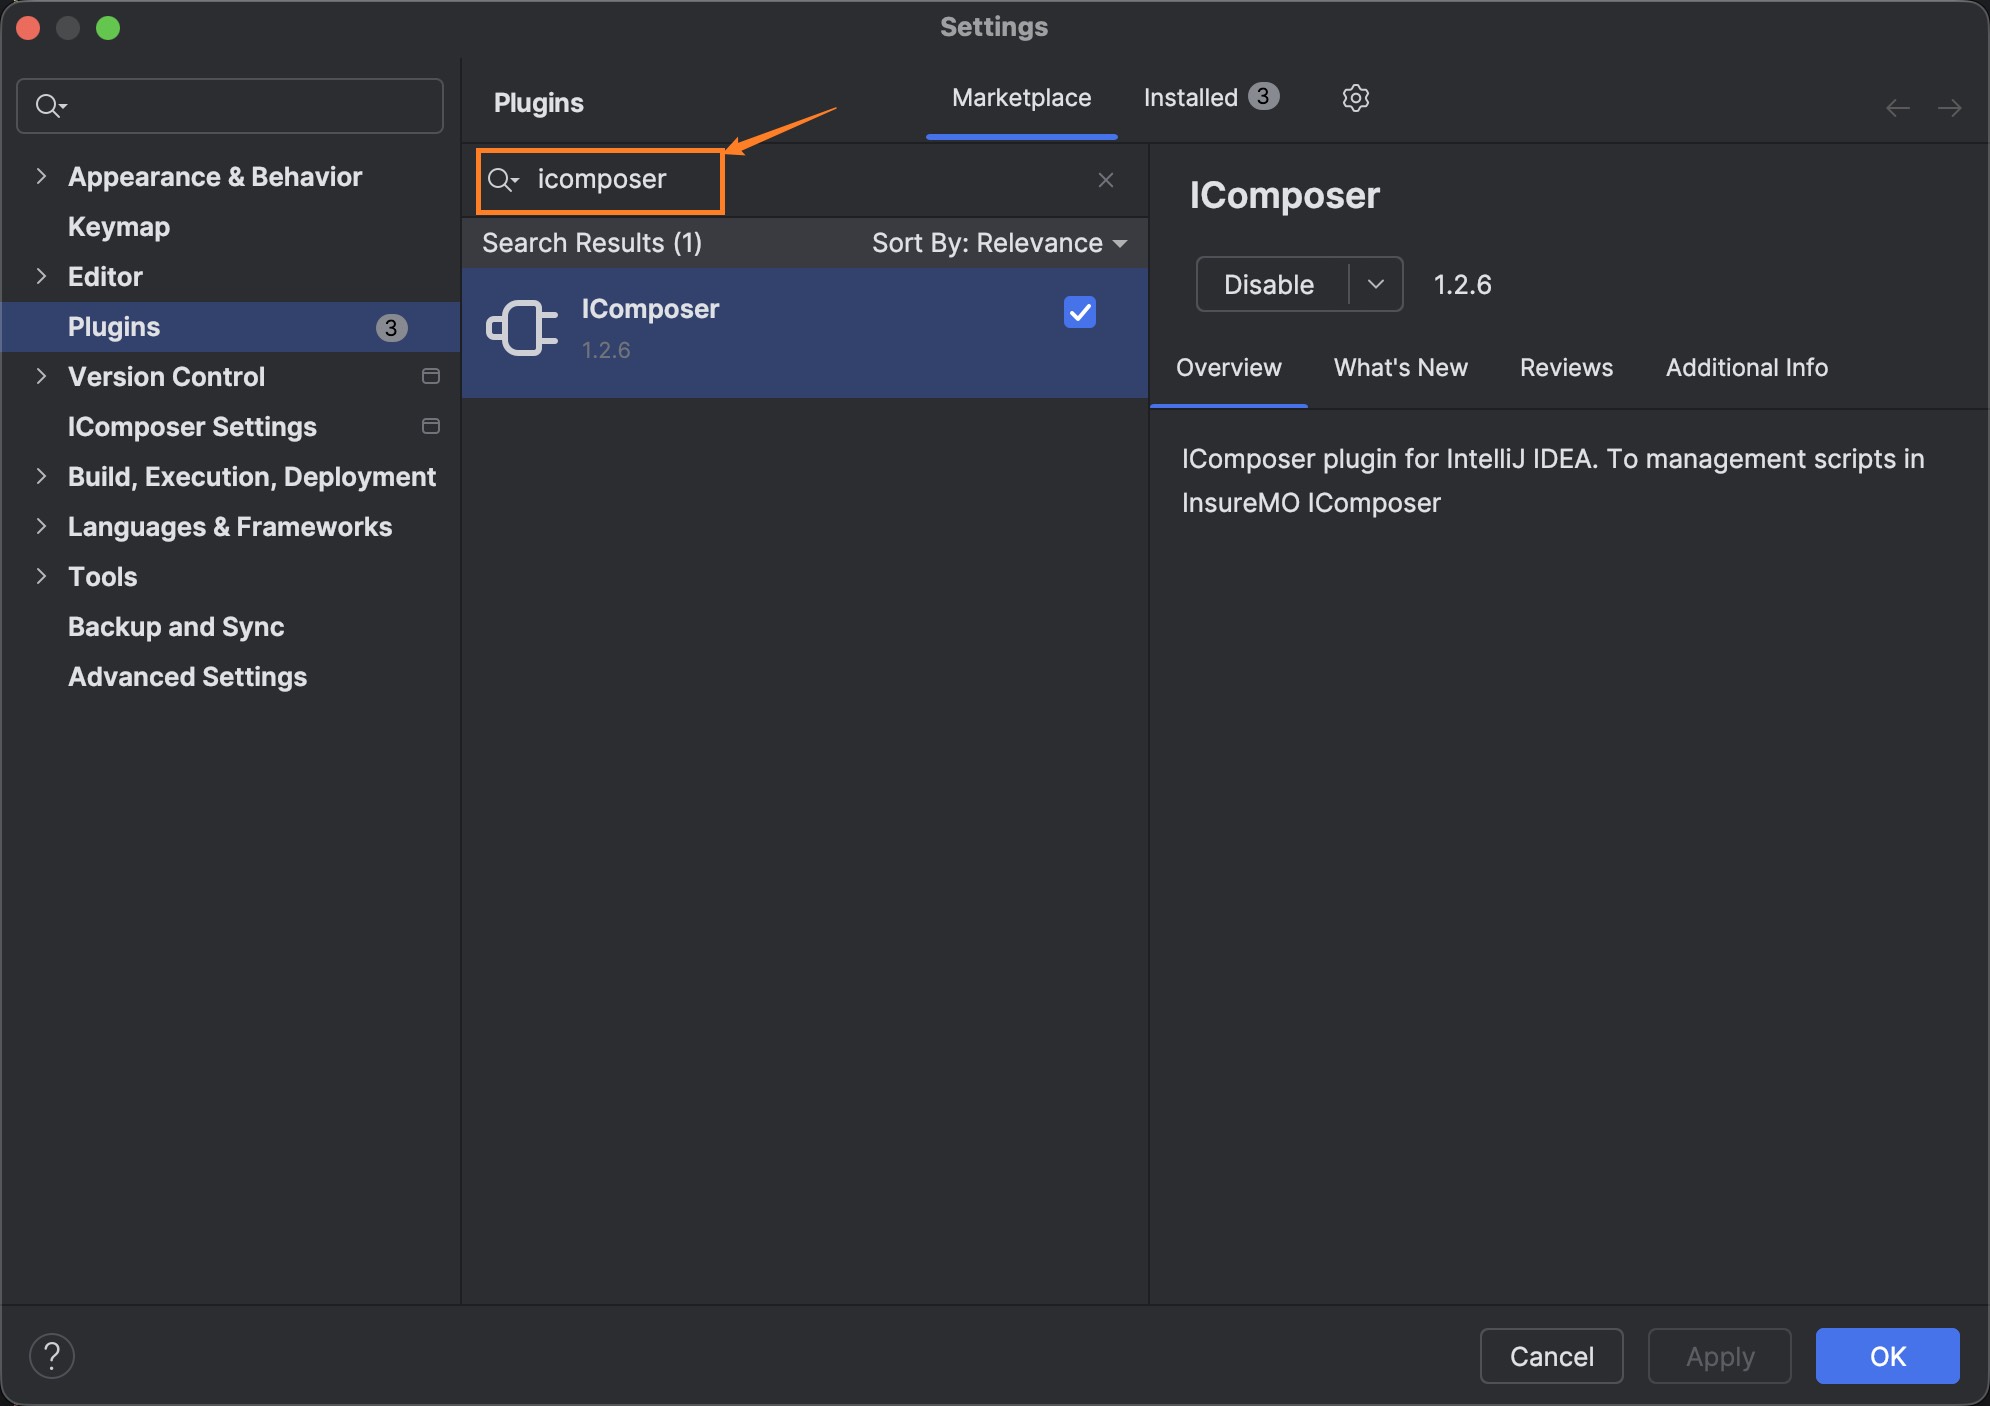
Task: Click into the settings search field
Action: pos(230,106)
